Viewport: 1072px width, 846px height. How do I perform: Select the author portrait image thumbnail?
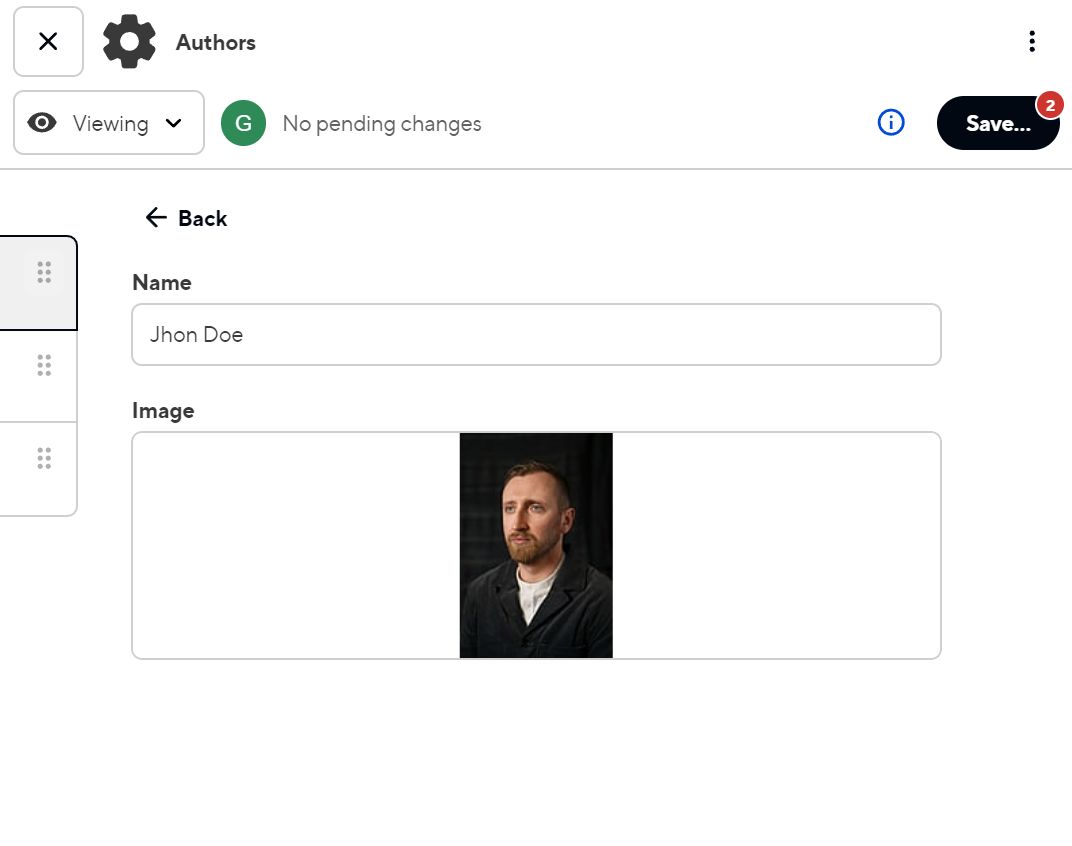pyautogui.click(x=536, y=545)
